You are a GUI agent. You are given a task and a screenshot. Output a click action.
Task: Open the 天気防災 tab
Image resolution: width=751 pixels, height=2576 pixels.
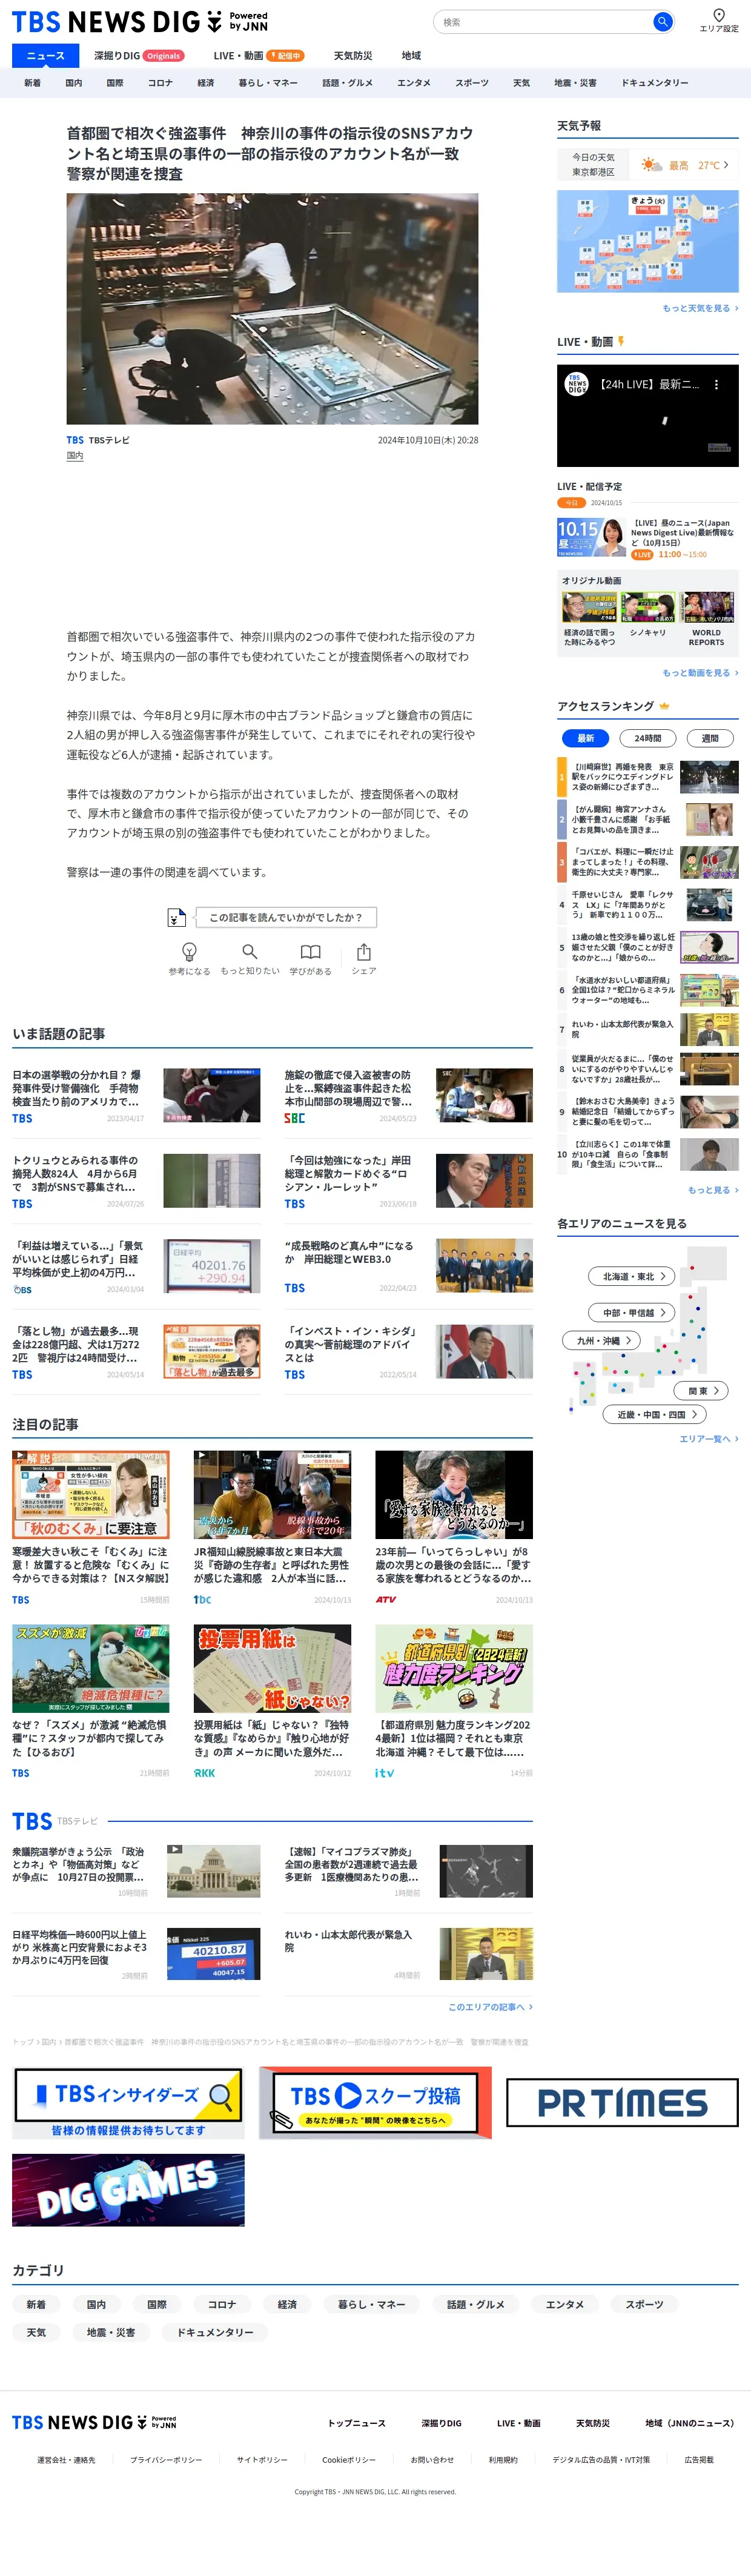tap(353, 56)
